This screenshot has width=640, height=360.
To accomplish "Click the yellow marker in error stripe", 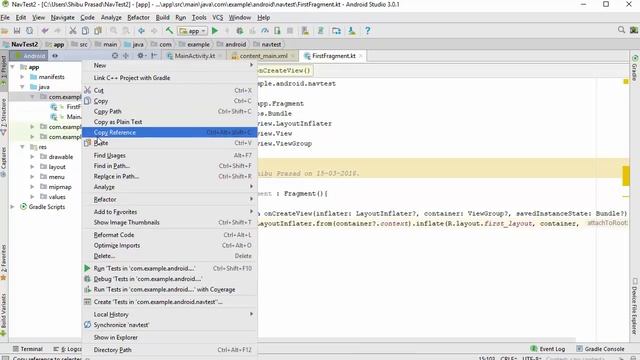I will 626,176.
